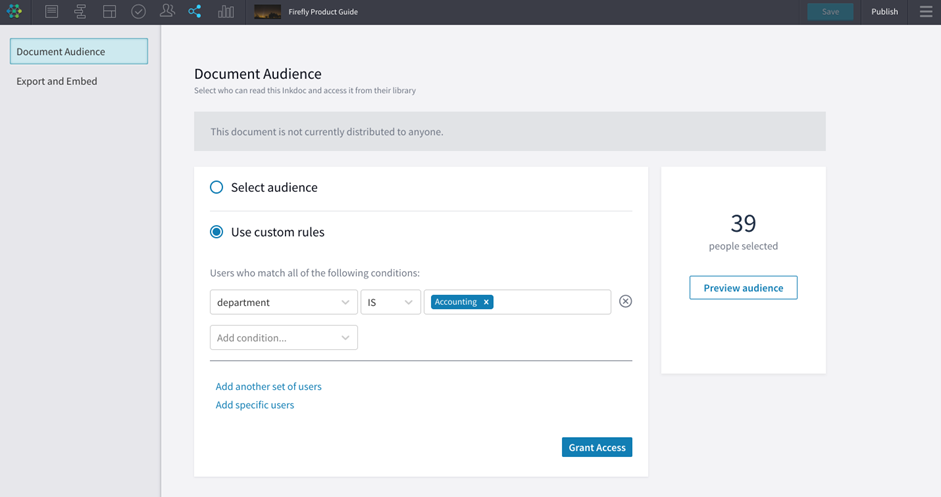Screen dimensions: 941x497
Task: Click the Preview audience button
Action: [743, 288]
